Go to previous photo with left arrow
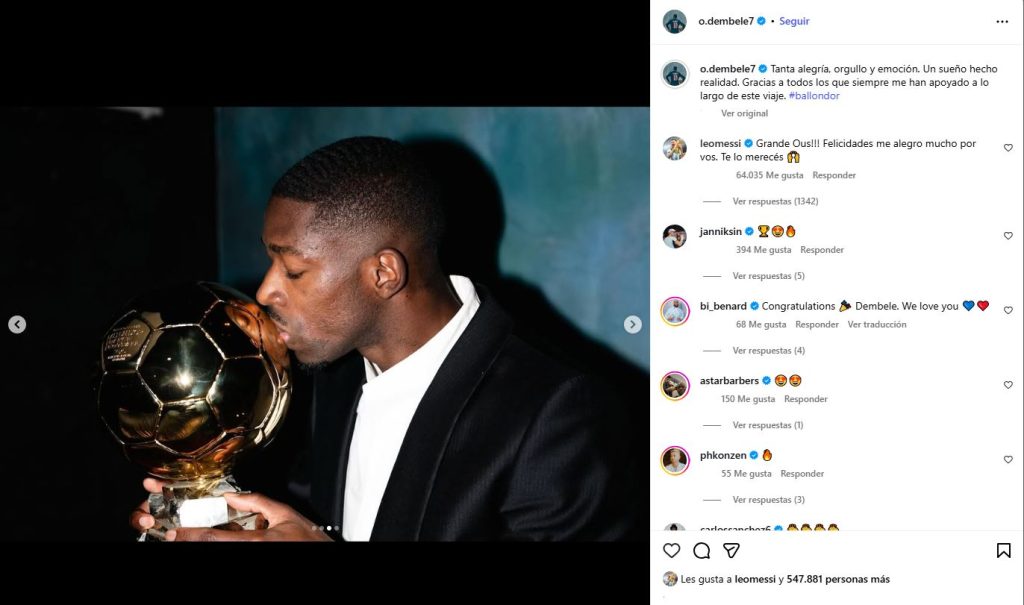The width and height of the screenshot is (1024, 605). pyautogui.click(x=17, y=324)
